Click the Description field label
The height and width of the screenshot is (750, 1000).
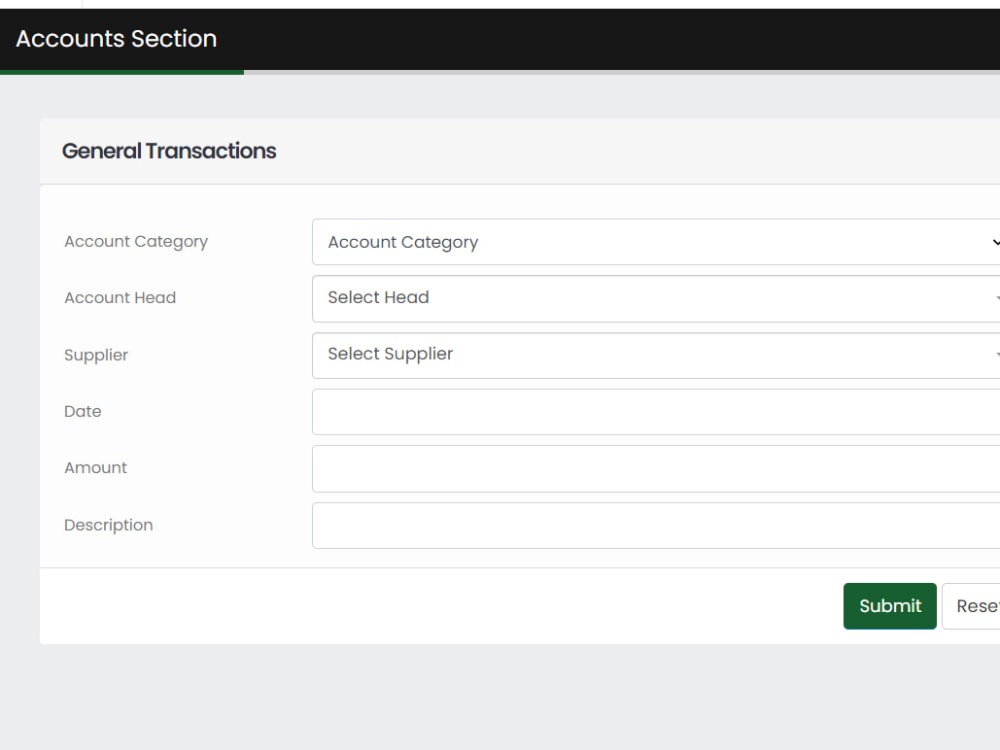pyautogui.click(x=108, y=526)
